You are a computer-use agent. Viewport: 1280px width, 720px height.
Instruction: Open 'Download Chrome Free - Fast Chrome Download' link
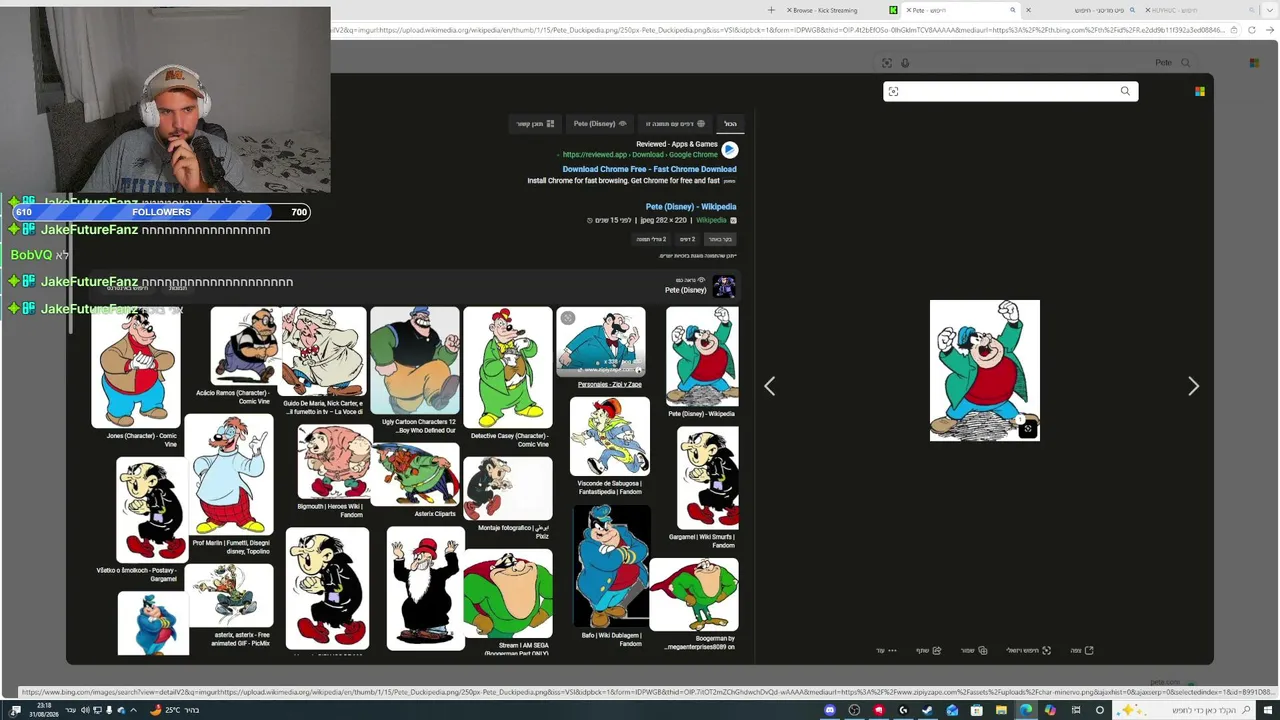649,169
